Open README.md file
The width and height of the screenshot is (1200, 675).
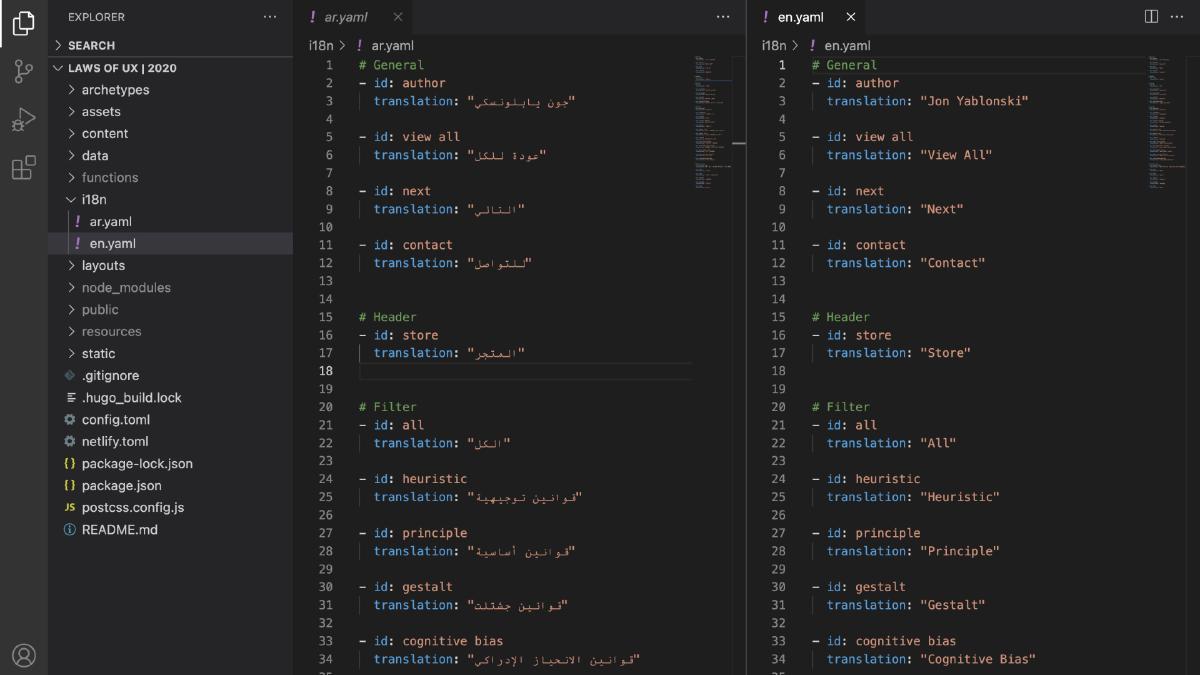coord(120,530)
